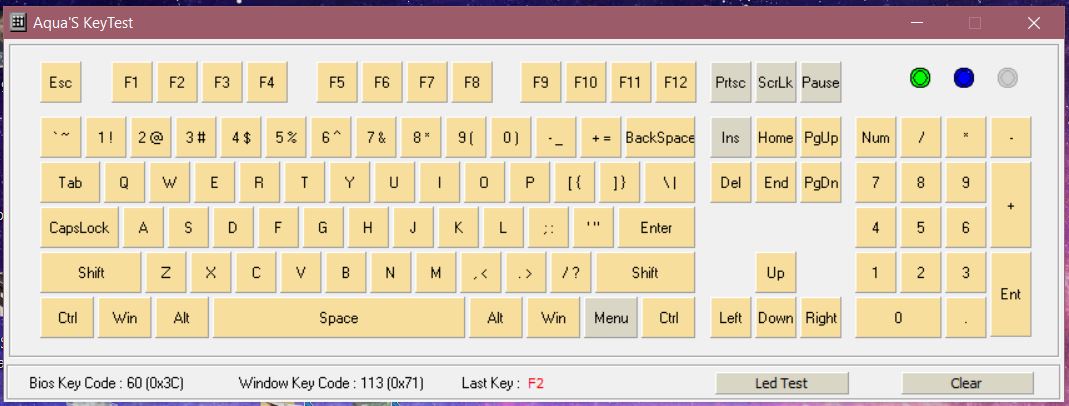Select the F1 key button
The image size is (1069, 406).
pos(132,82)
